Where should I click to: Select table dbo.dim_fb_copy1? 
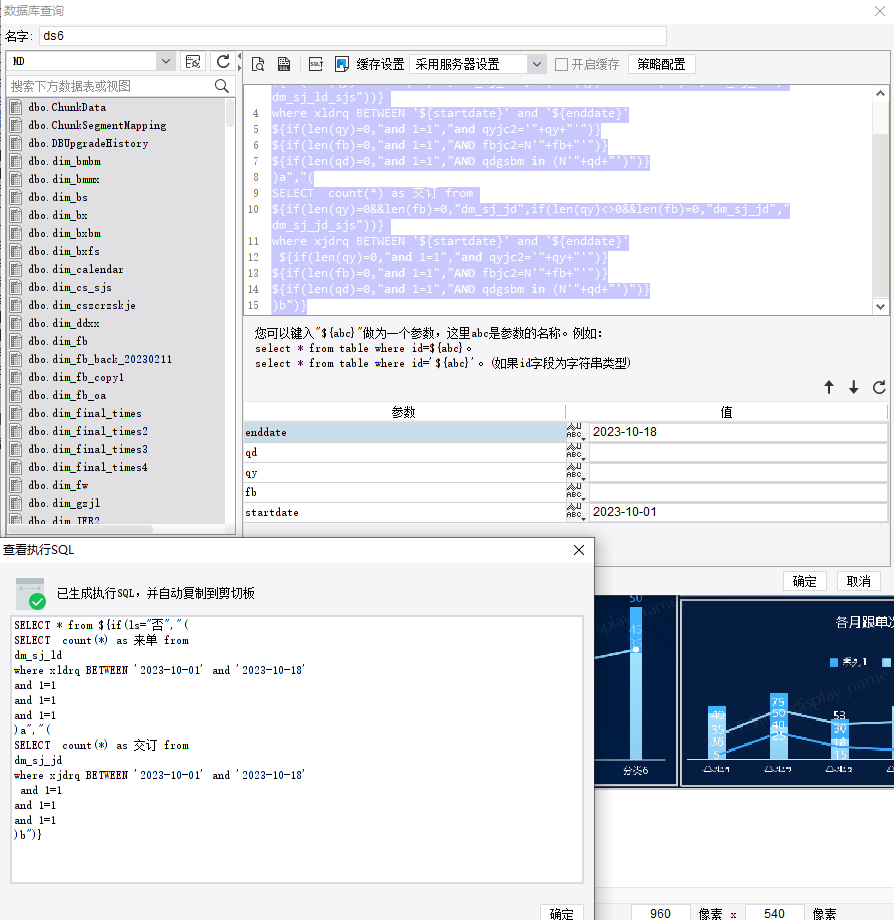(76, 377)
